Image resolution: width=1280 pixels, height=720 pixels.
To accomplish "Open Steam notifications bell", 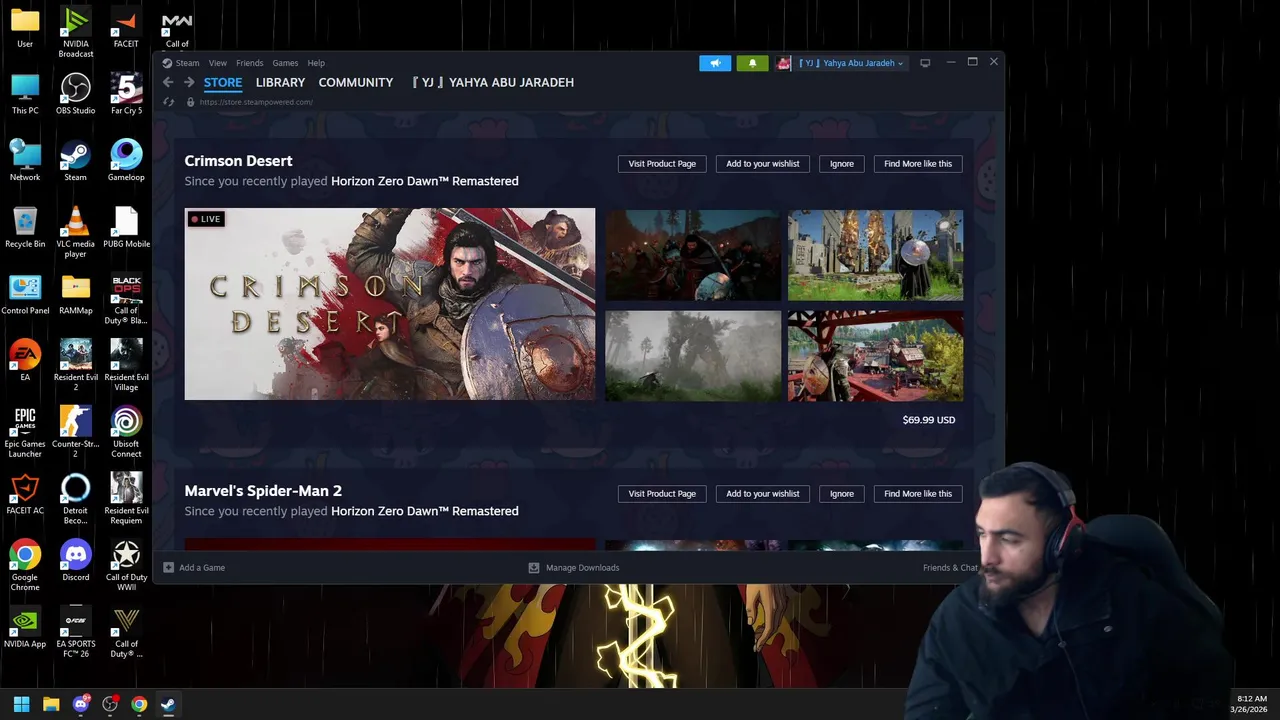I will (x=753, y=63).
